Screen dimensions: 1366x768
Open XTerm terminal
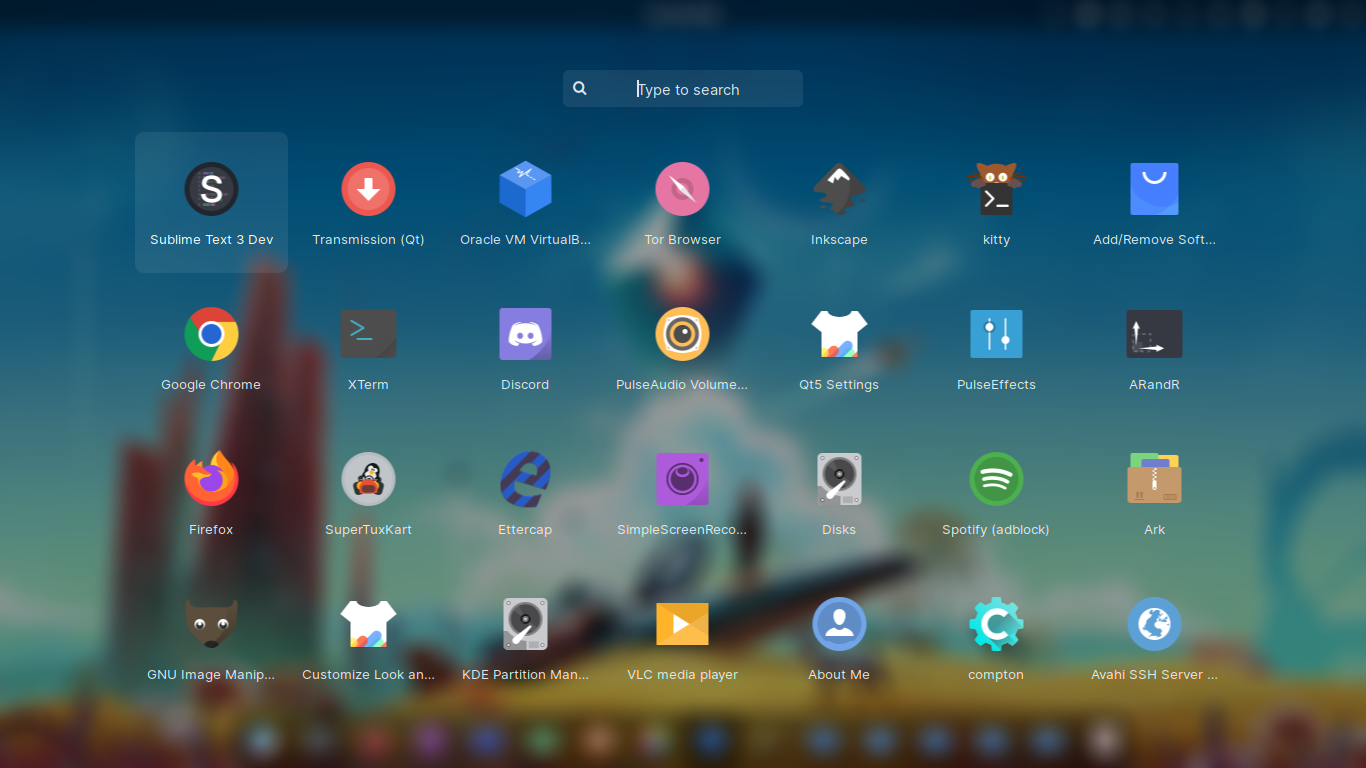coord(368,334)
